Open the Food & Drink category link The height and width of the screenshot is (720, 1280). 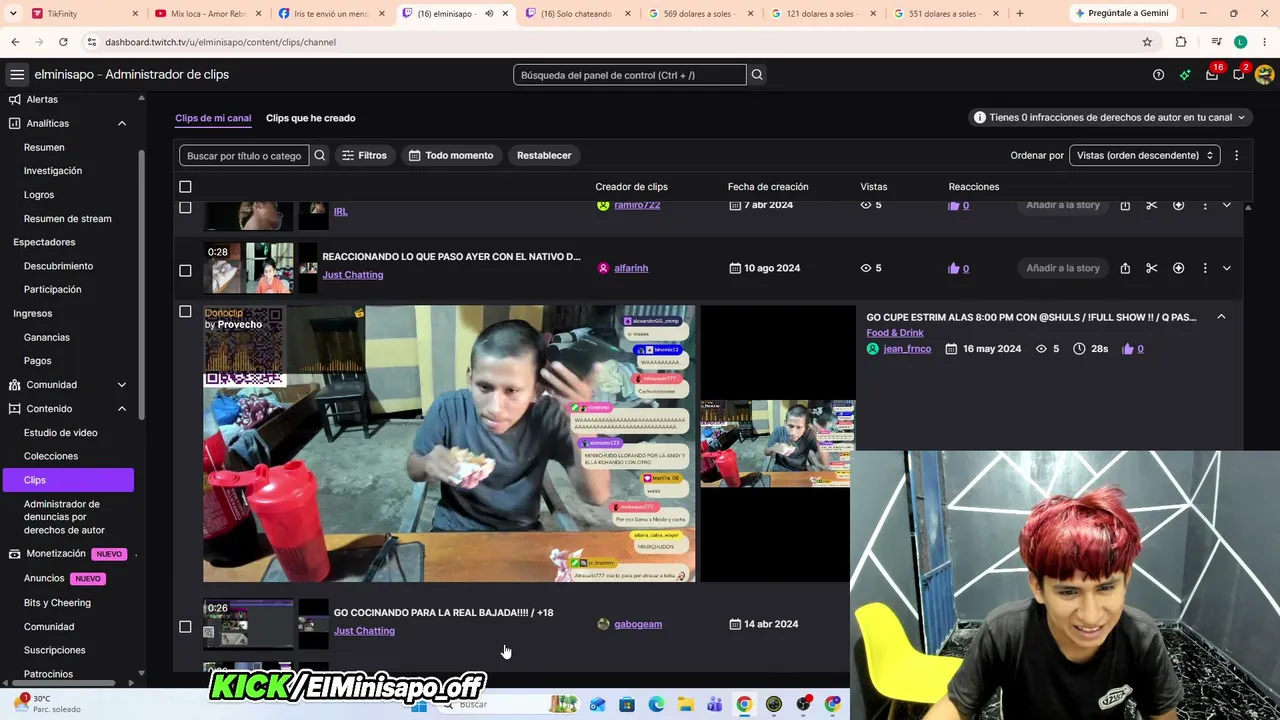[x=895, y=333]
